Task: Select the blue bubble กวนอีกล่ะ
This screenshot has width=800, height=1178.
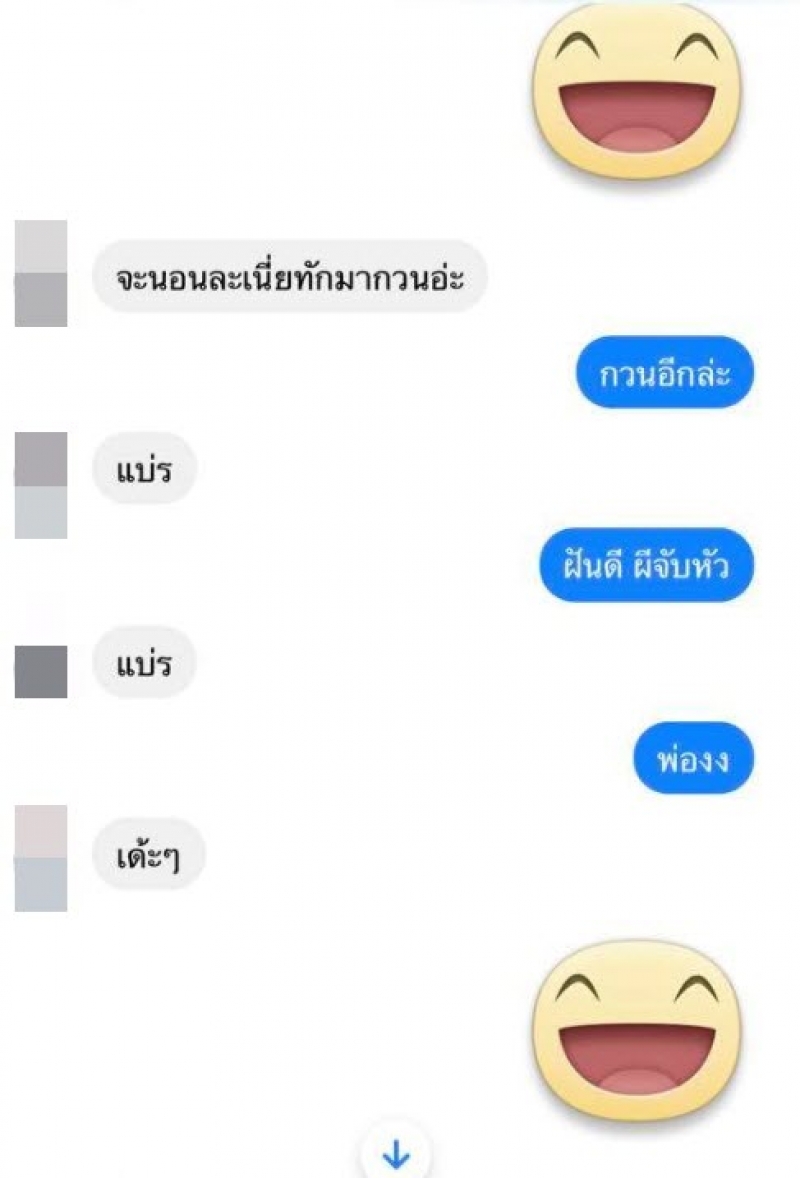Action: (665, 373)
